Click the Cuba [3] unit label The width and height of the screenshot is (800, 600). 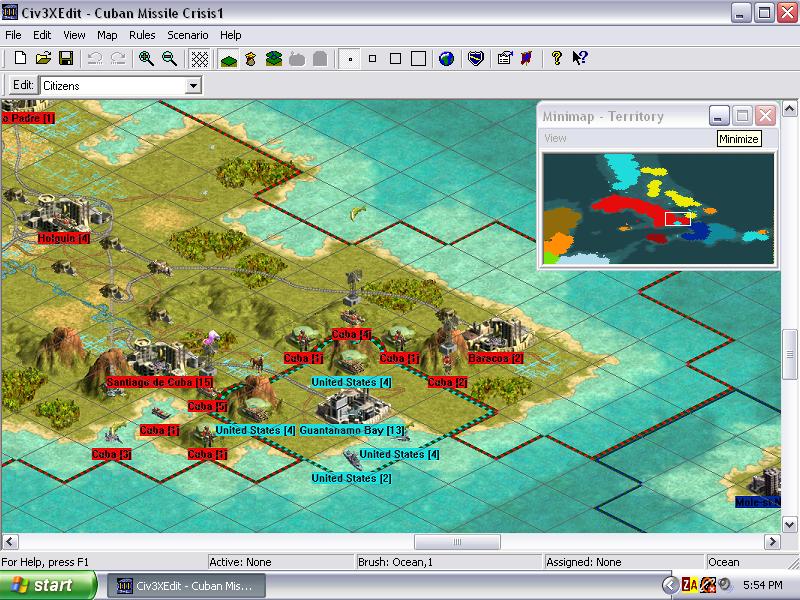111,454
